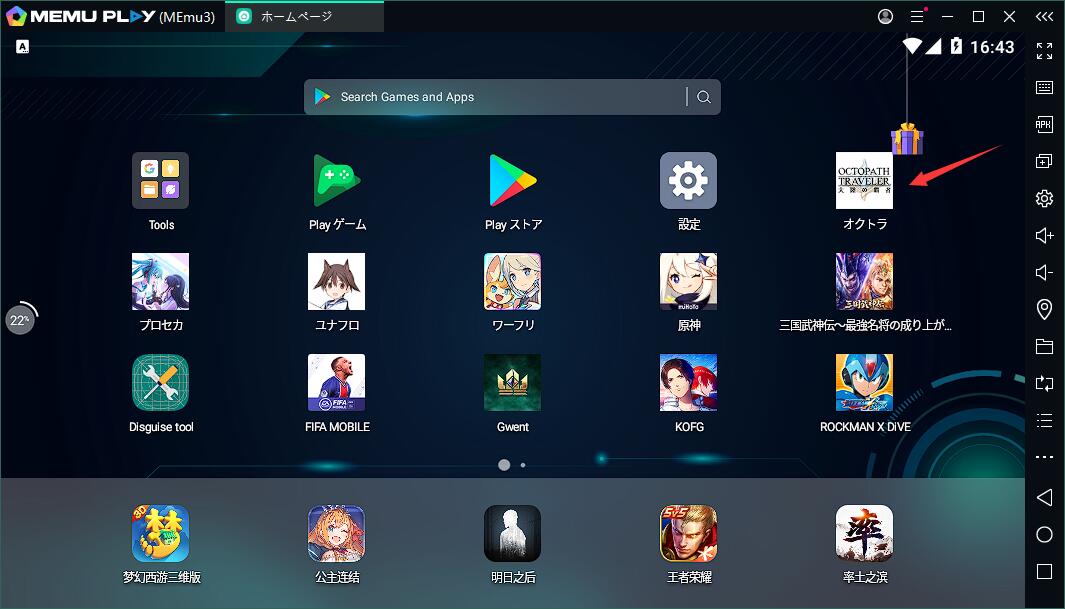1065x609 pixels.
Task: Open the APK installation tool in sidebar
Action: click(1046, 124)
